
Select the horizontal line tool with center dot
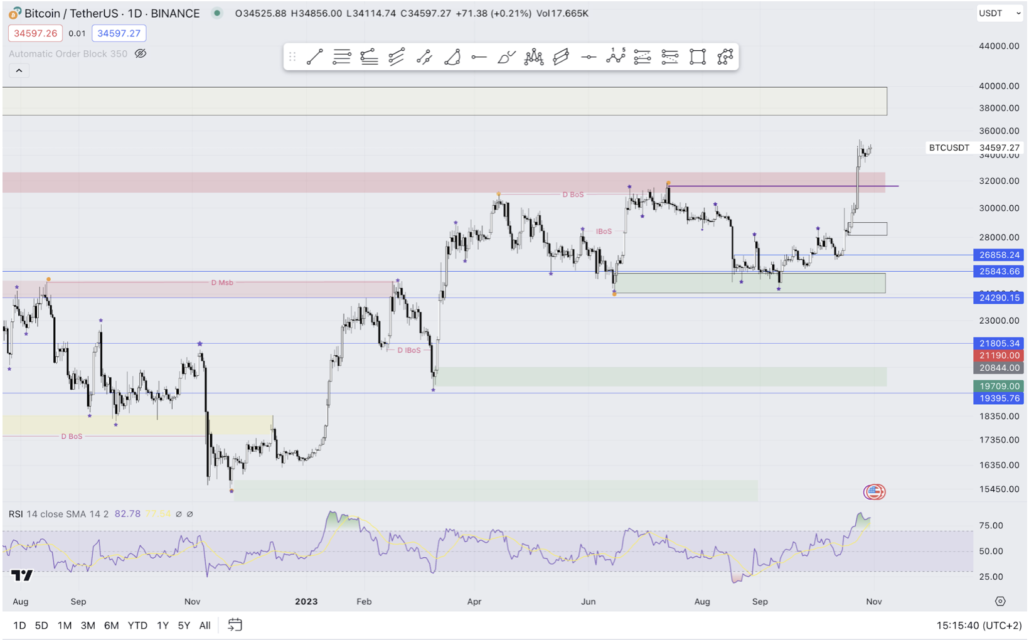(589, 57)
